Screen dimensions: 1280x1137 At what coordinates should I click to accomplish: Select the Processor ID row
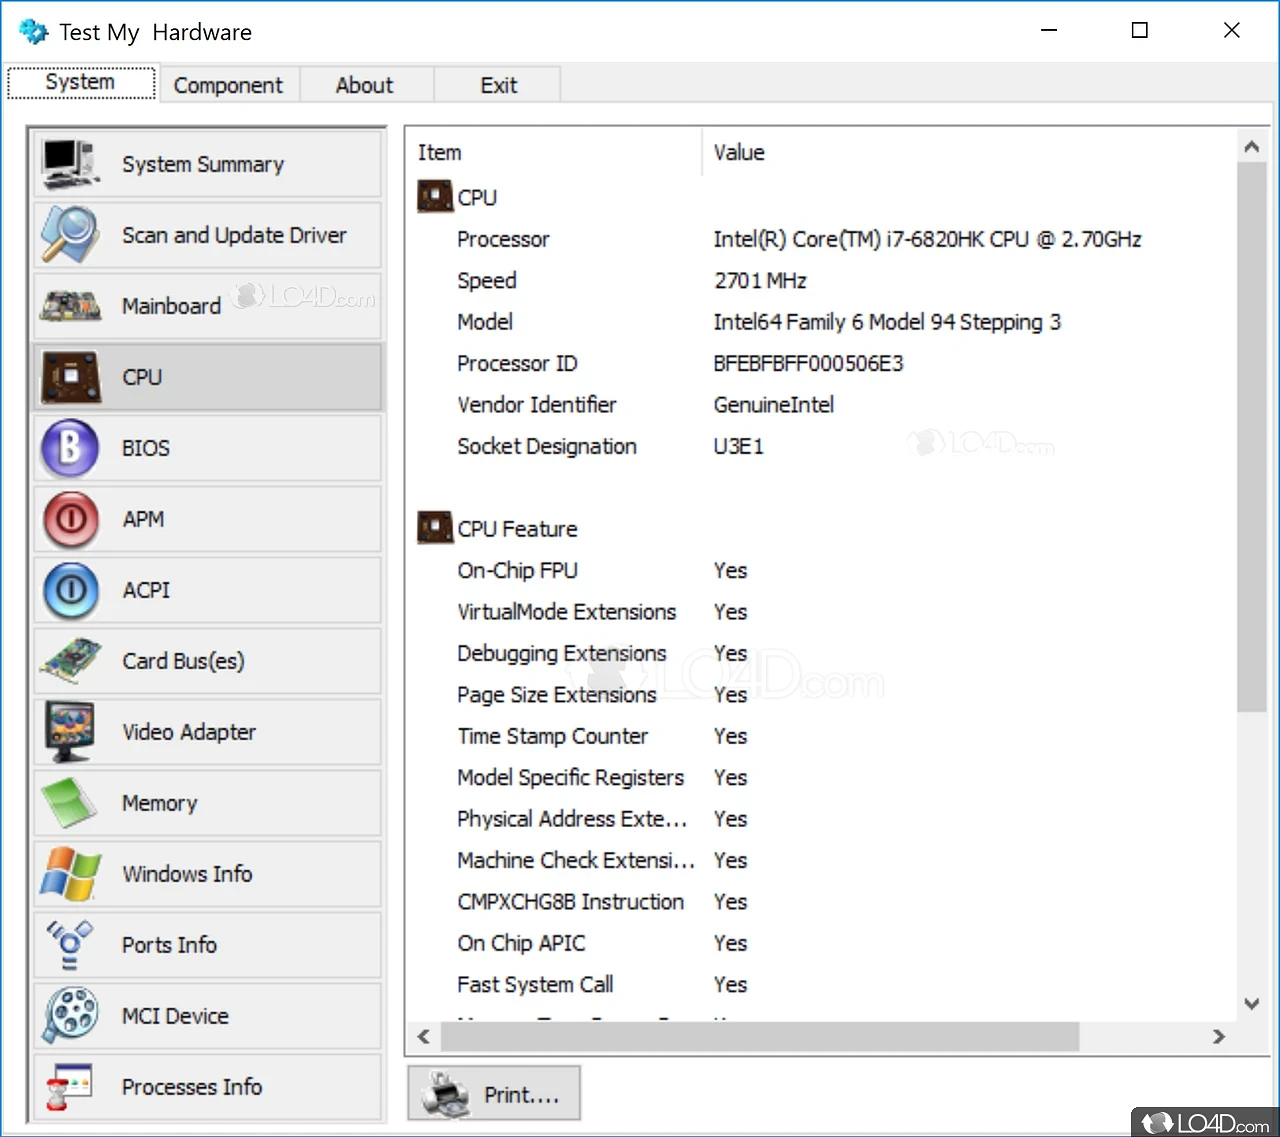(x=822, y=364)
